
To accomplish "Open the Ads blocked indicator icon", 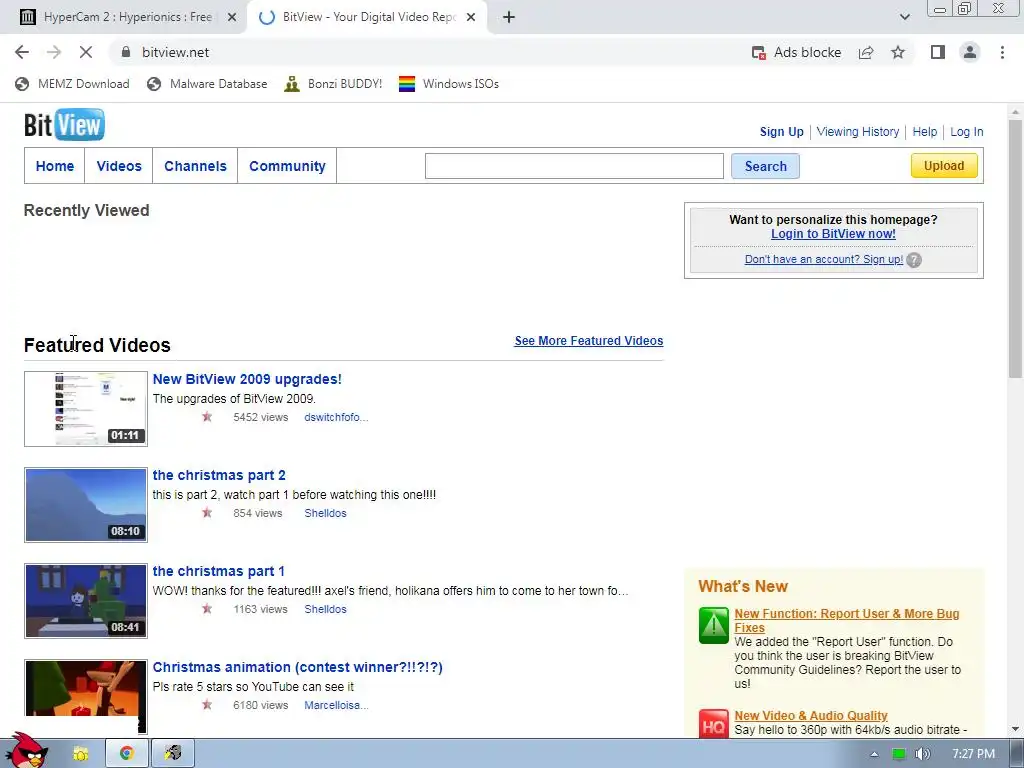I will tap(758, 53).
